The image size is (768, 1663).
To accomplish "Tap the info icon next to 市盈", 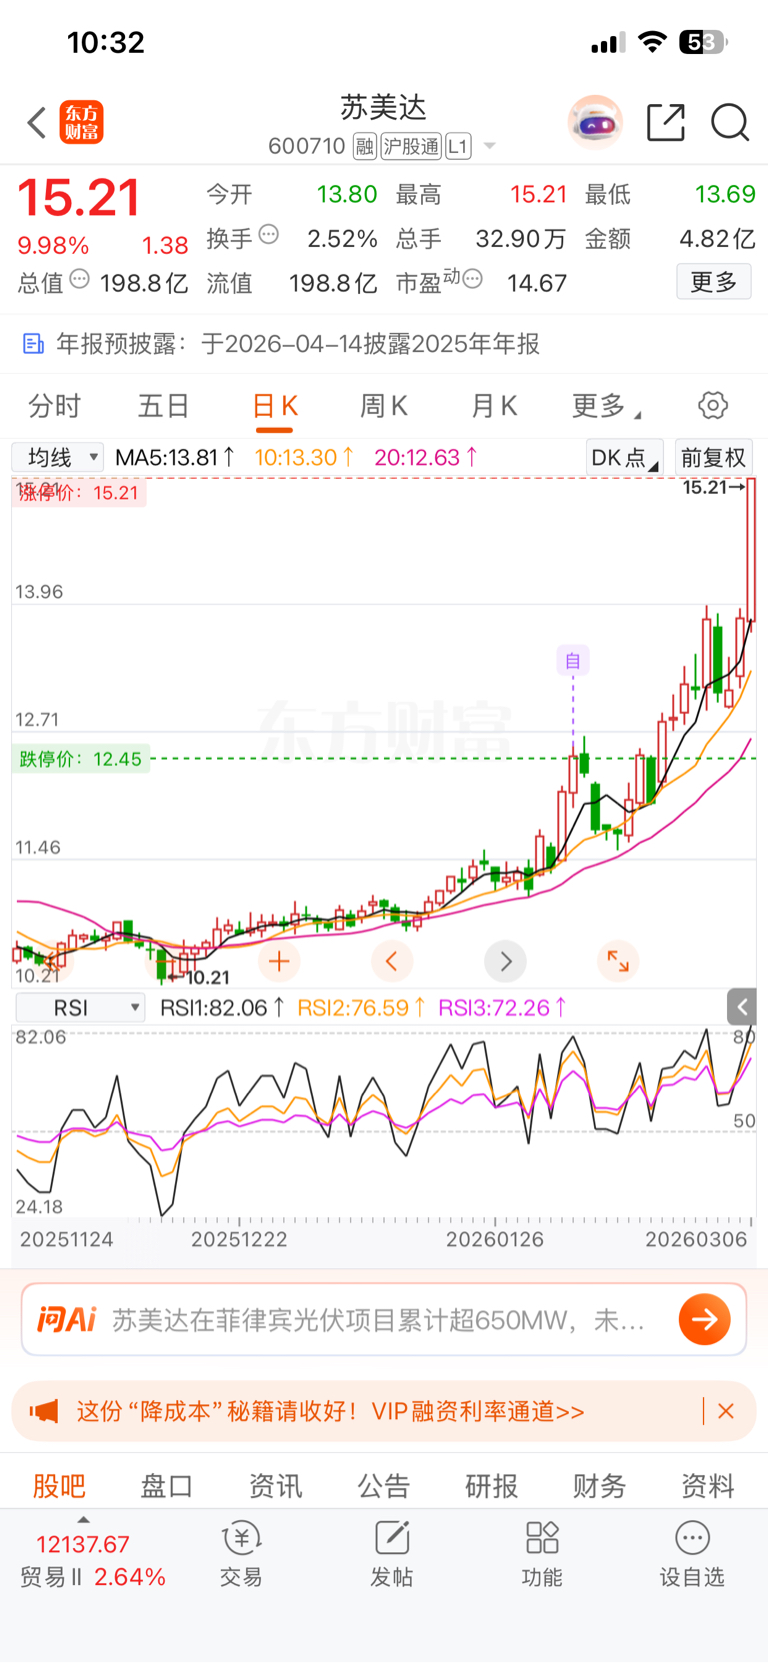I will point(473,279).
